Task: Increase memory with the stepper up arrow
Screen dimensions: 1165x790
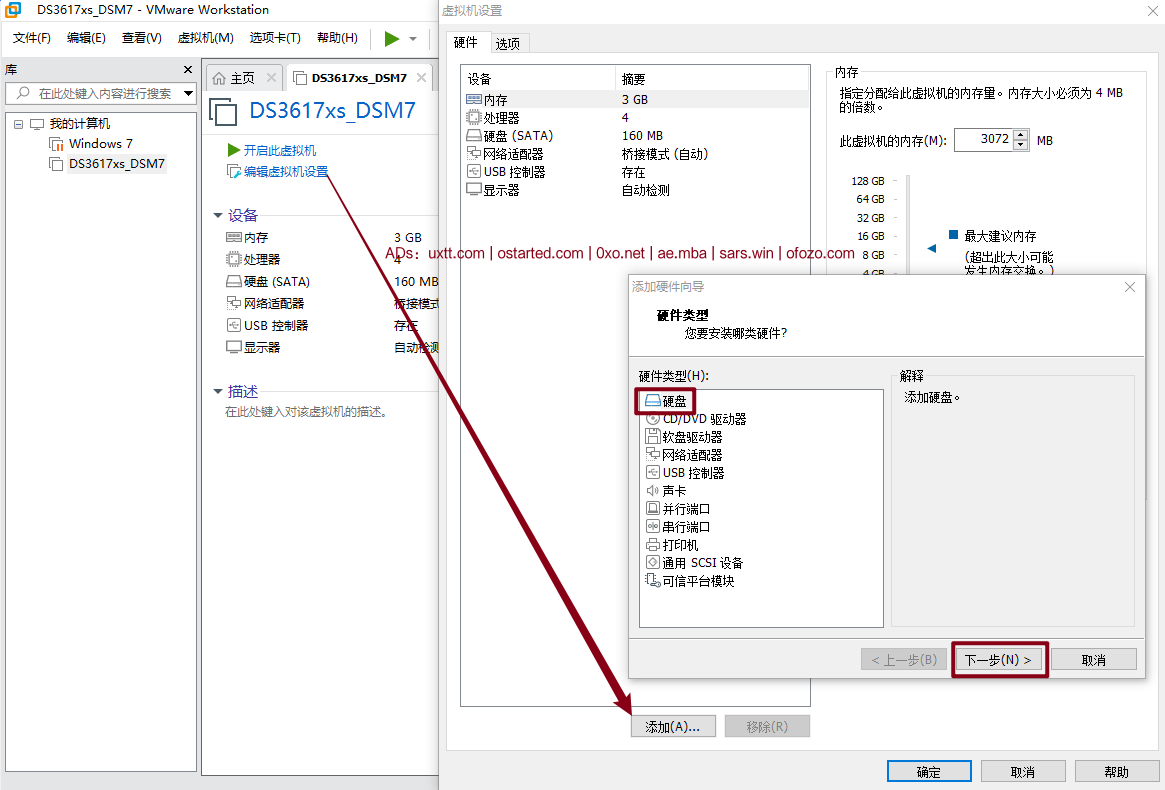Action: point(1021,135)
